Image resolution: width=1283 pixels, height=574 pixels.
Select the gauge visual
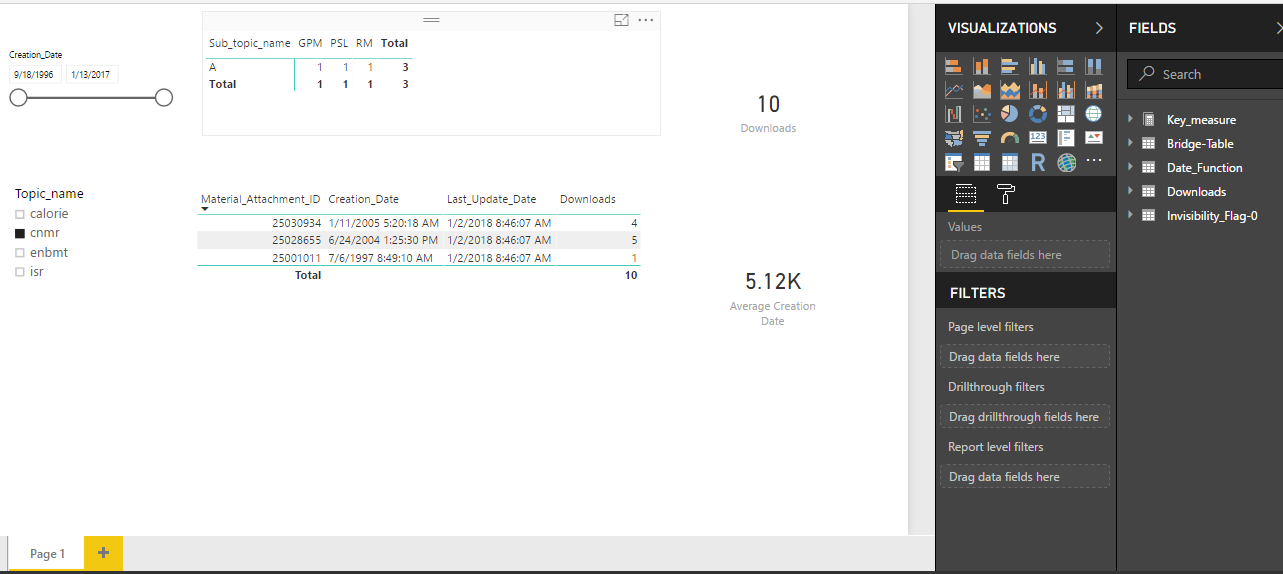(x=1010, y=138)
